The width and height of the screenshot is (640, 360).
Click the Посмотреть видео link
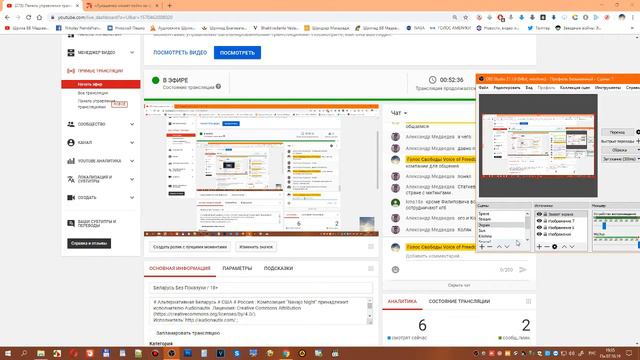tap(180, 53)
